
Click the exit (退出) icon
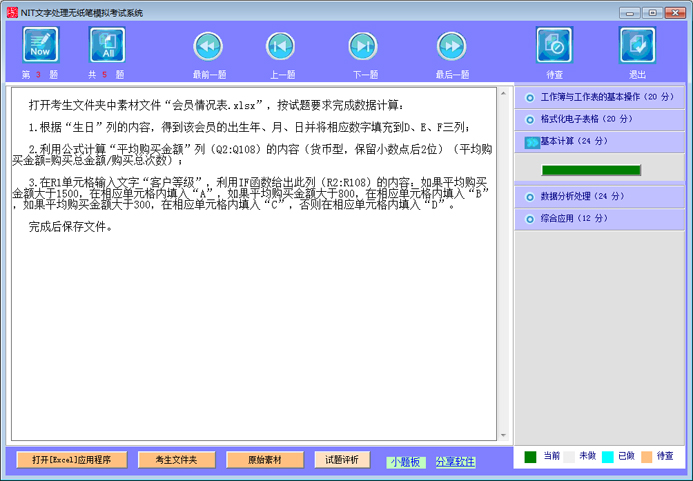tap(637, 45)
